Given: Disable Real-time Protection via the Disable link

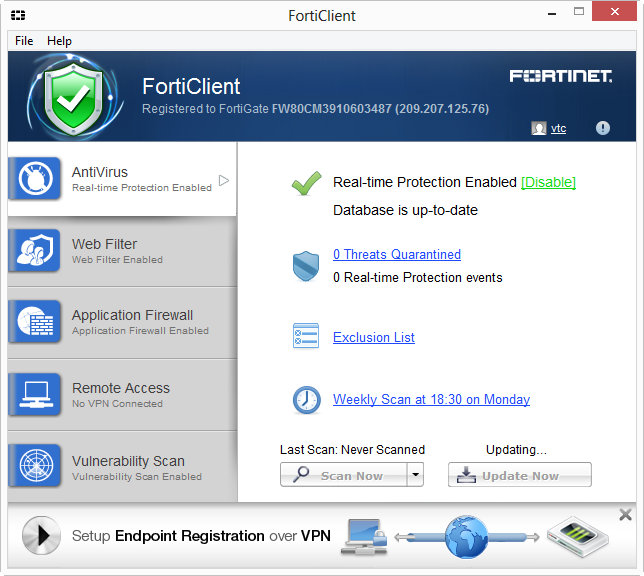Looking at the screenshot, I should pyautogui.click(x=548, y=182).
